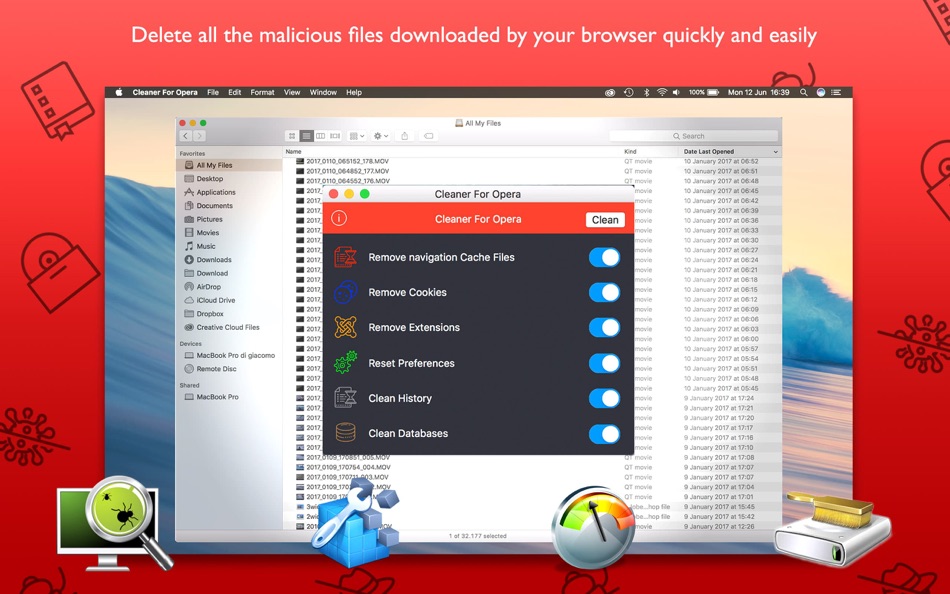950x594 pixels.
Task: Open Finder arrange-by dropdown
Action: pyautogui.click(x=357, y=136)
